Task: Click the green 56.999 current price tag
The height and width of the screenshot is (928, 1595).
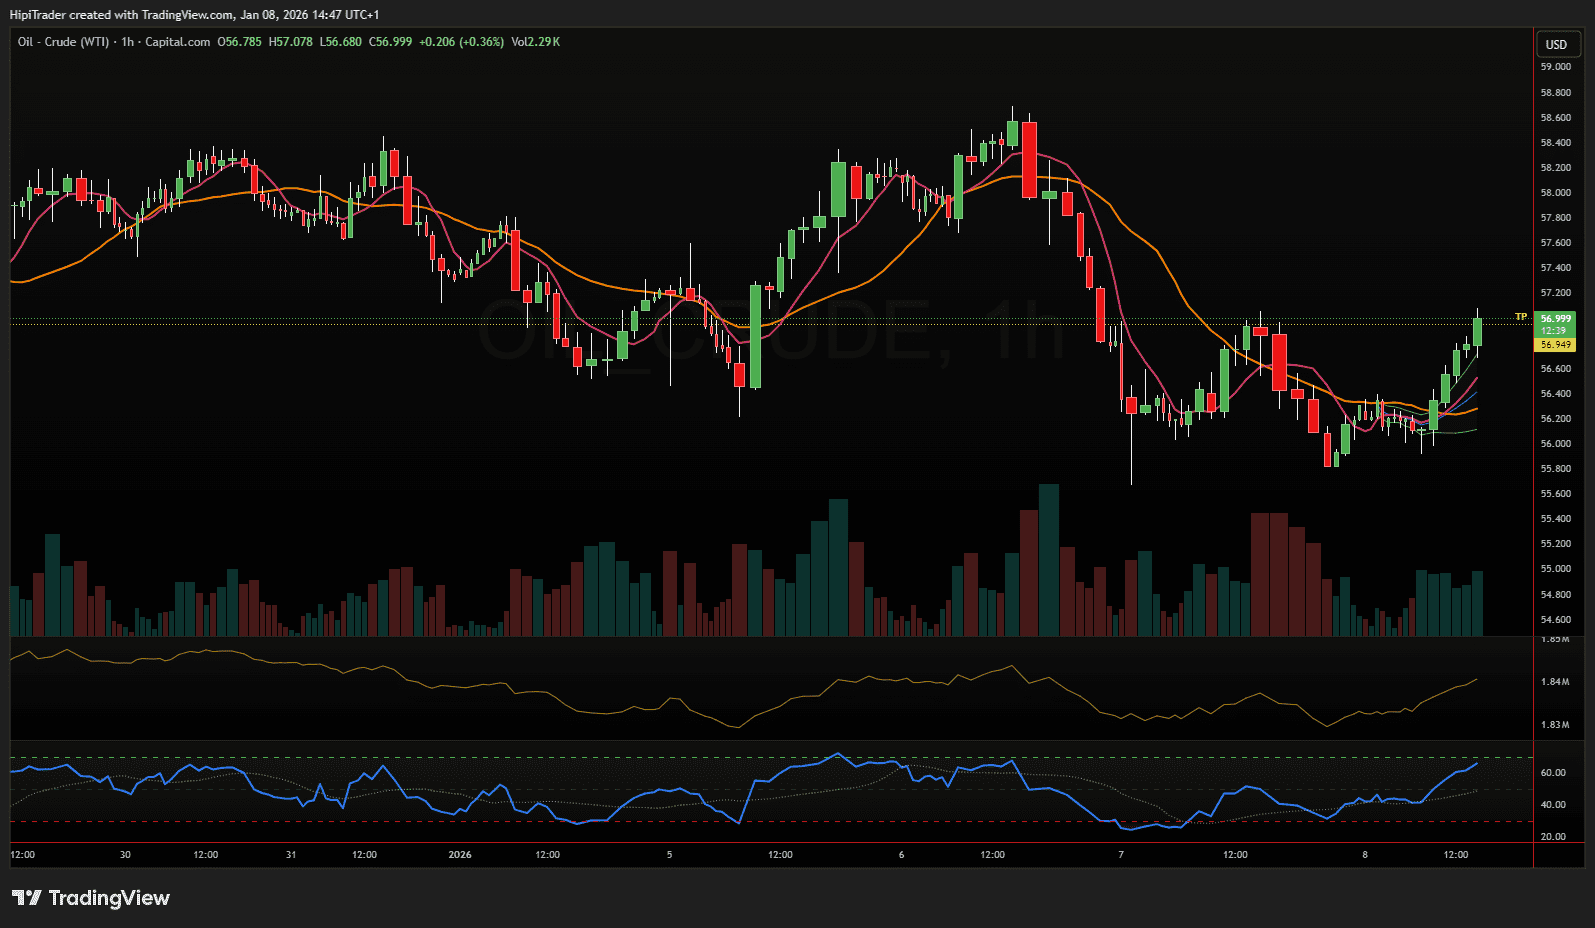Action: [x=1555, y=319]
